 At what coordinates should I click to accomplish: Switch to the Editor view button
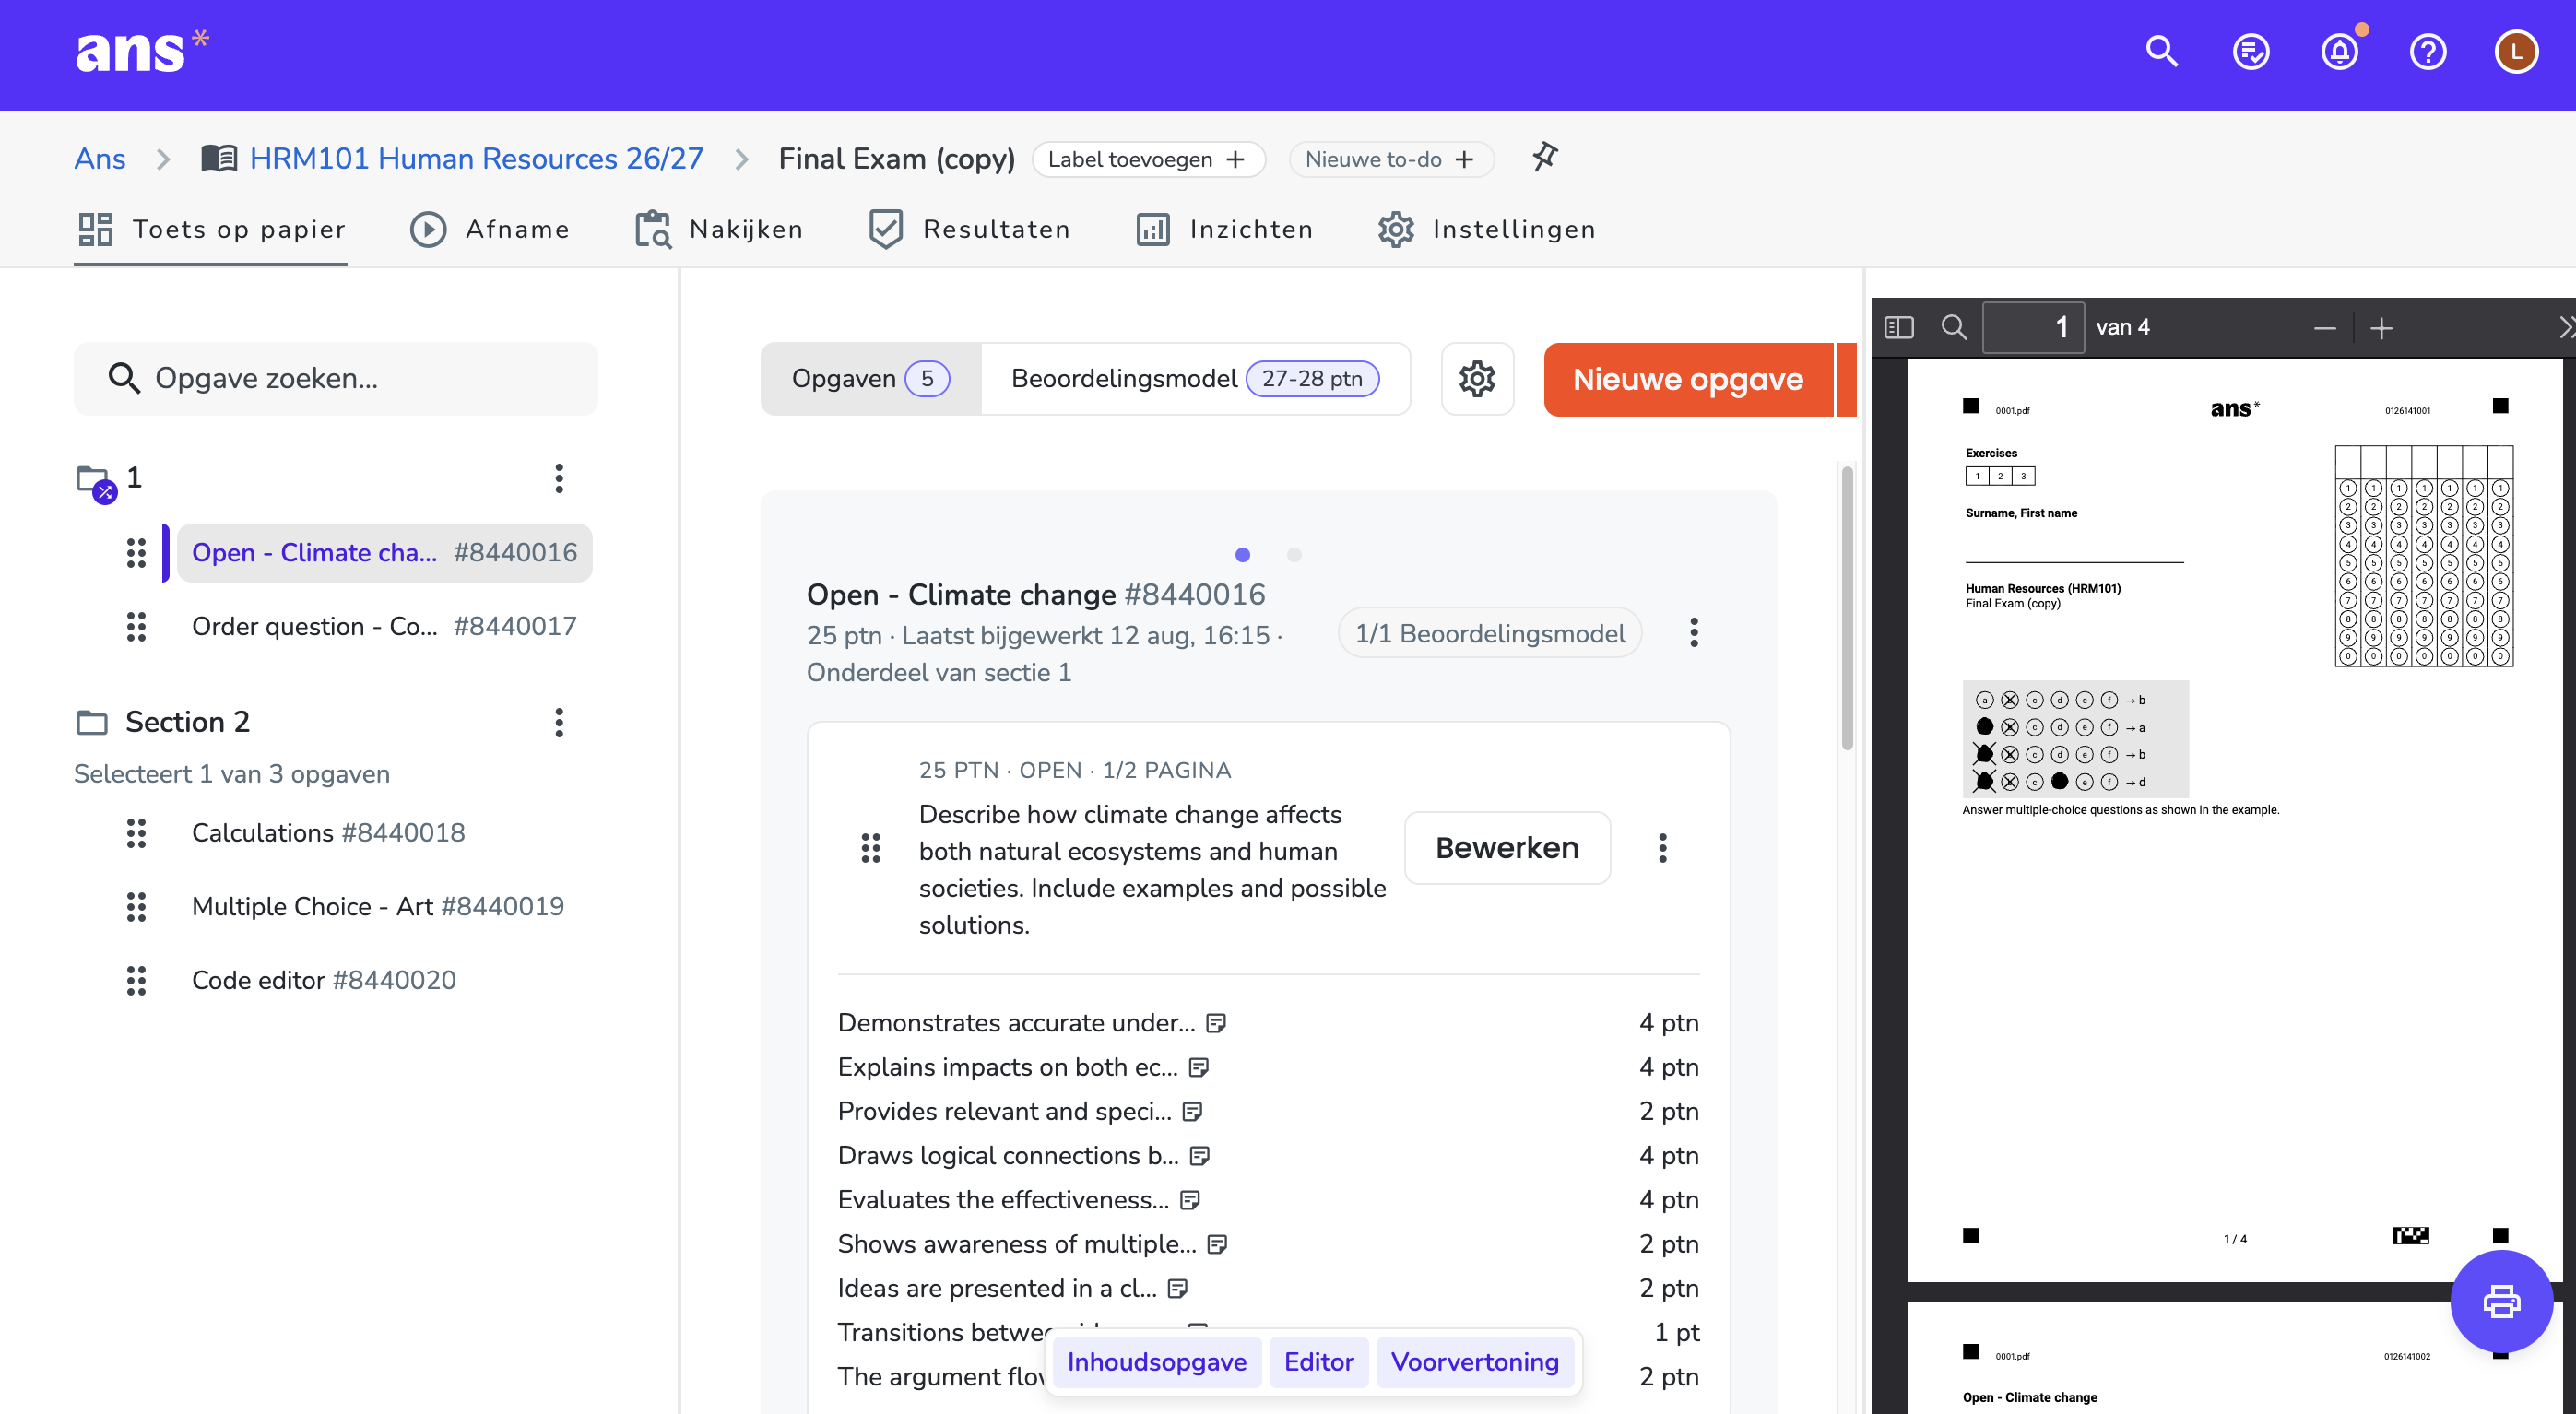point(1319,1362)
